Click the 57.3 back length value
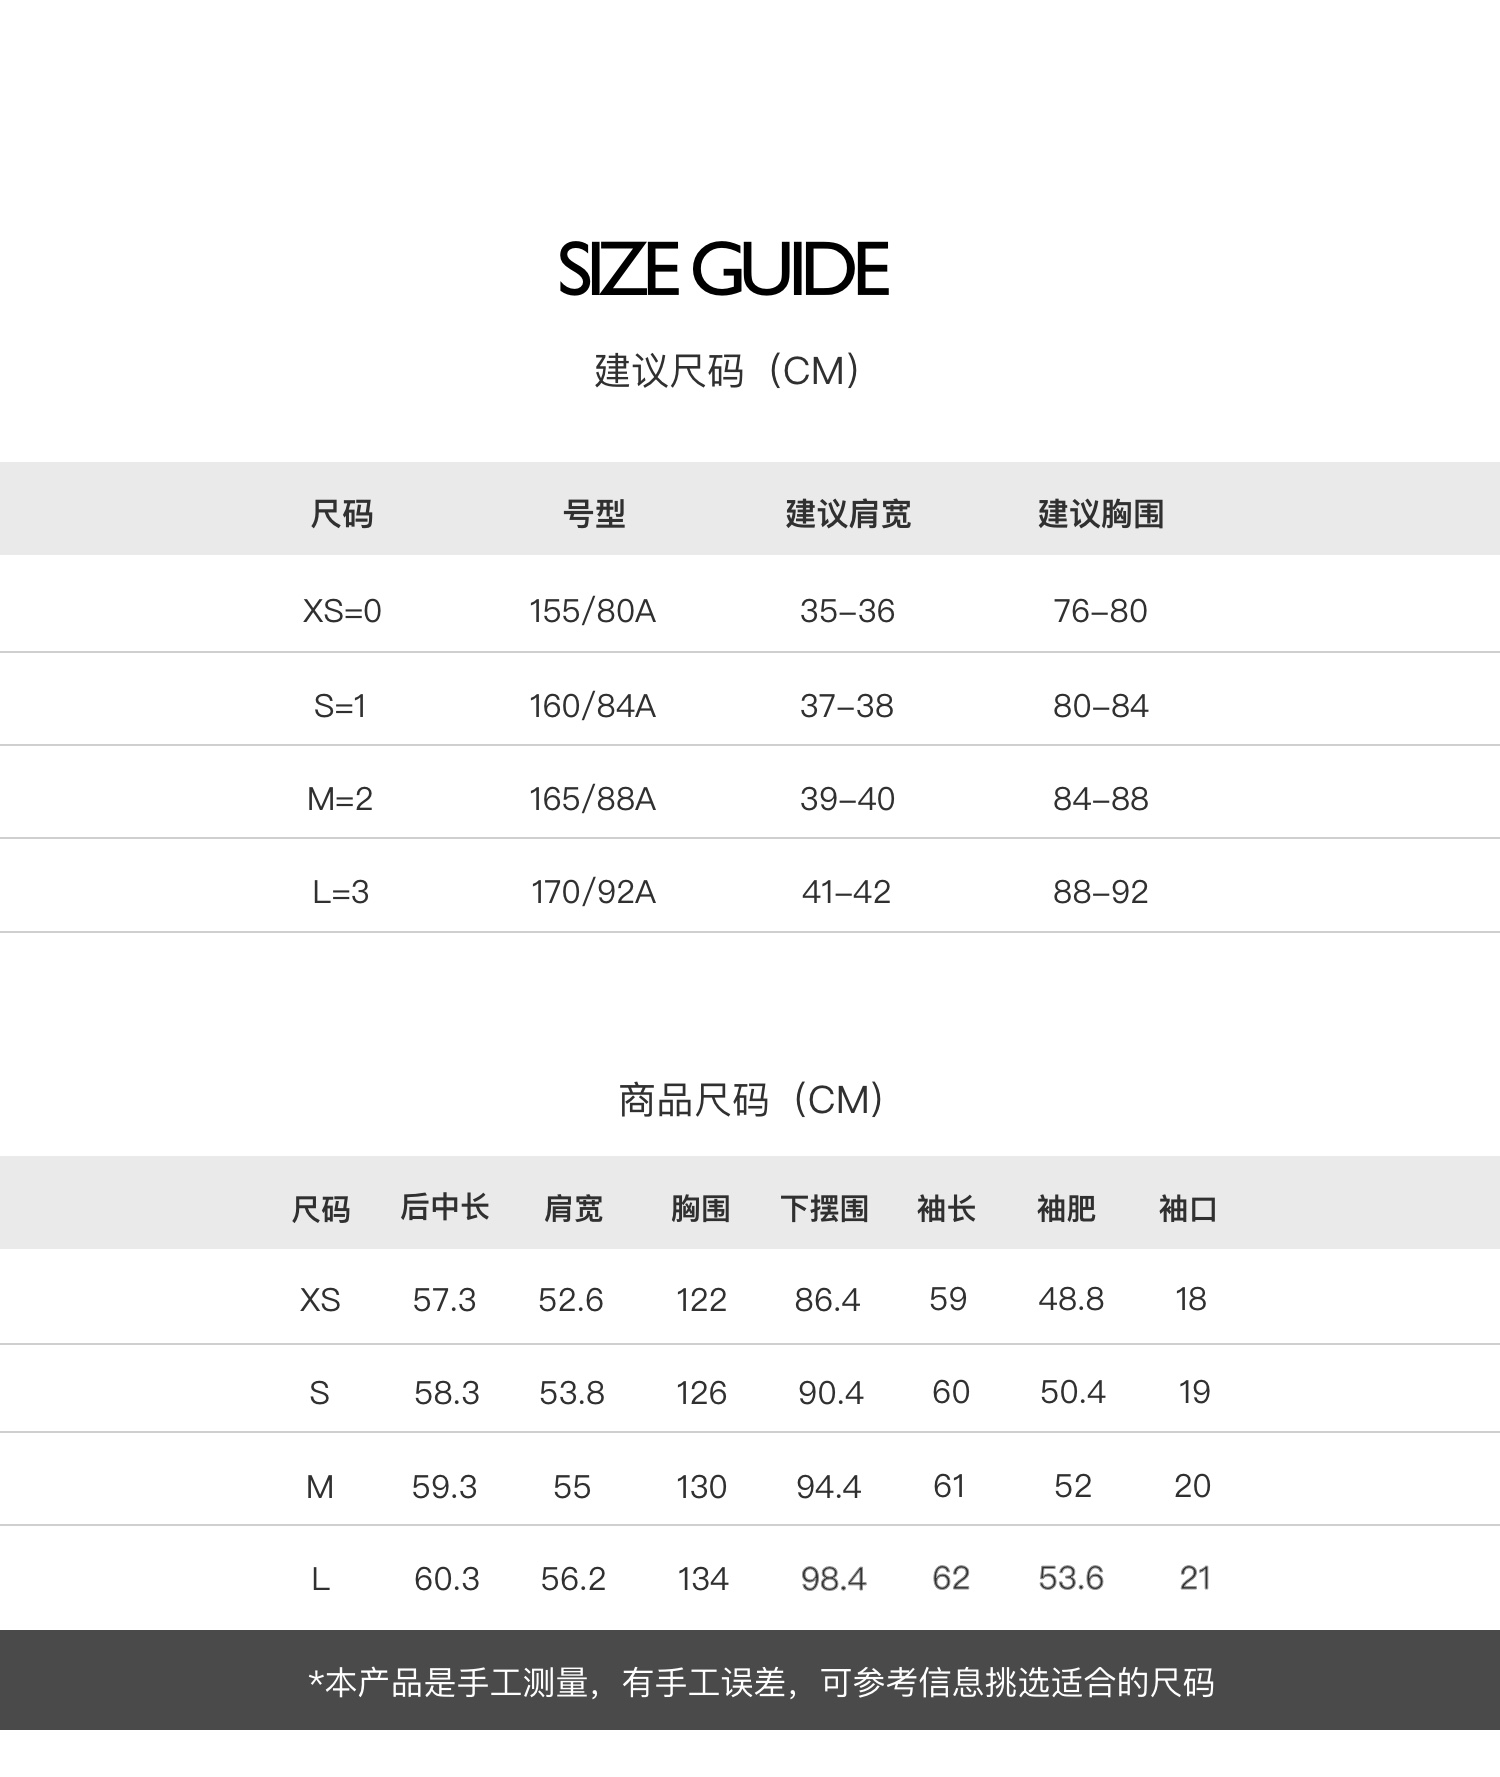This screenshot has width=1500, height=1777. point(444,1300)
